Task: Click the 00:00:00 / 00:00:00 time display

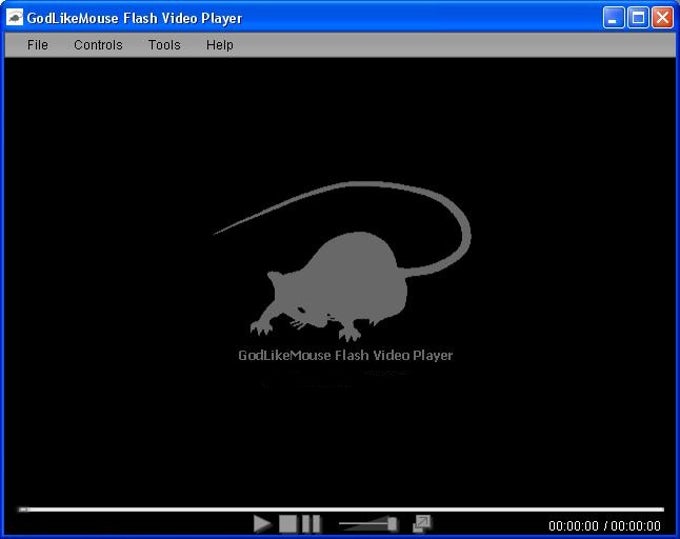Action: point(604,526)
